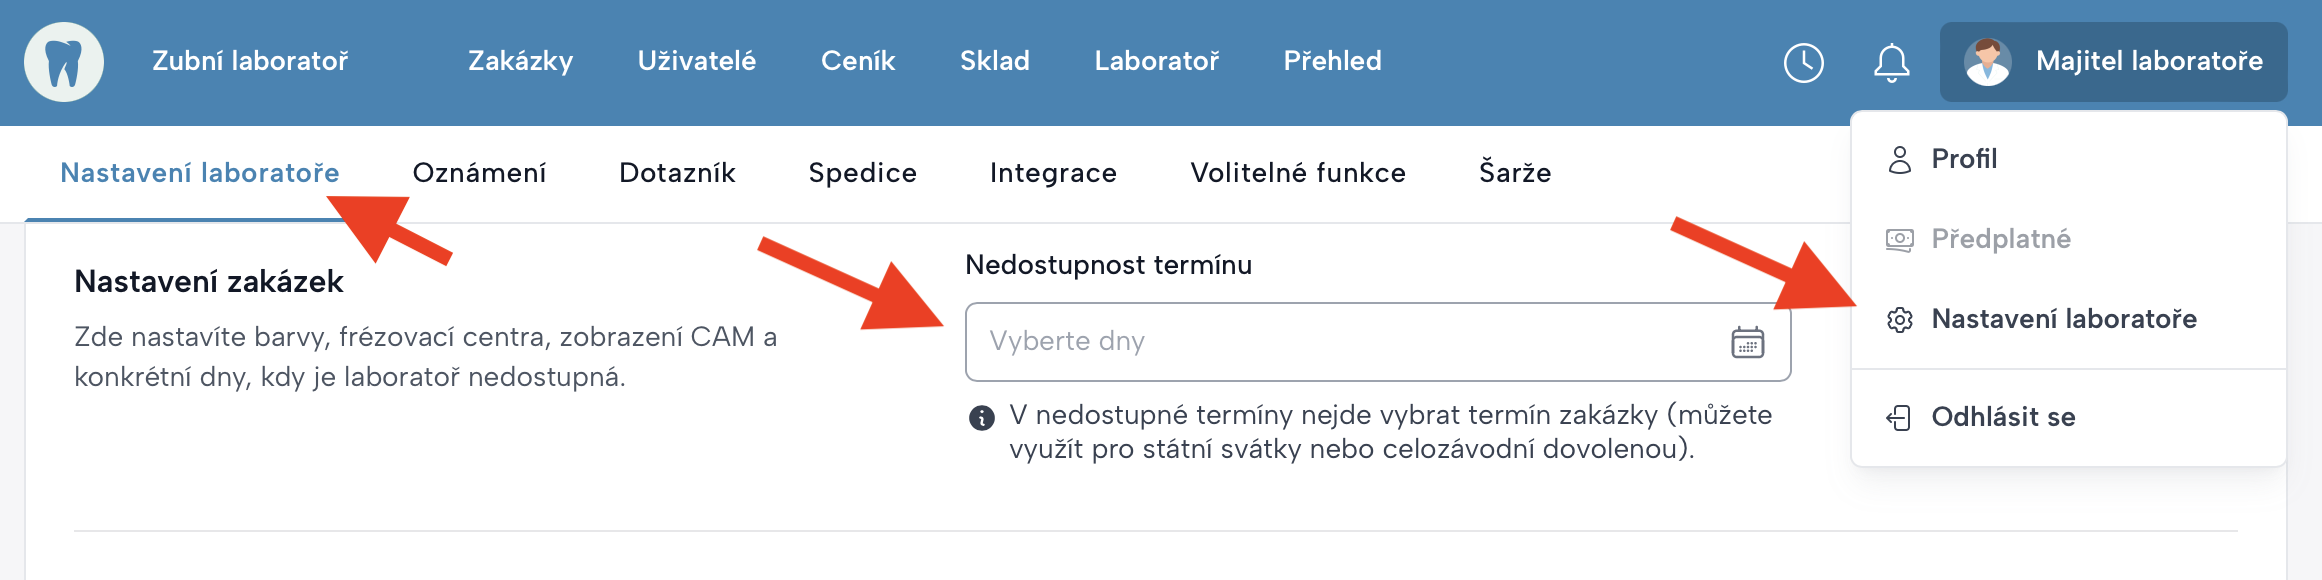Open the Zakázky menu

pyautogui.click(x=520, y=62)
